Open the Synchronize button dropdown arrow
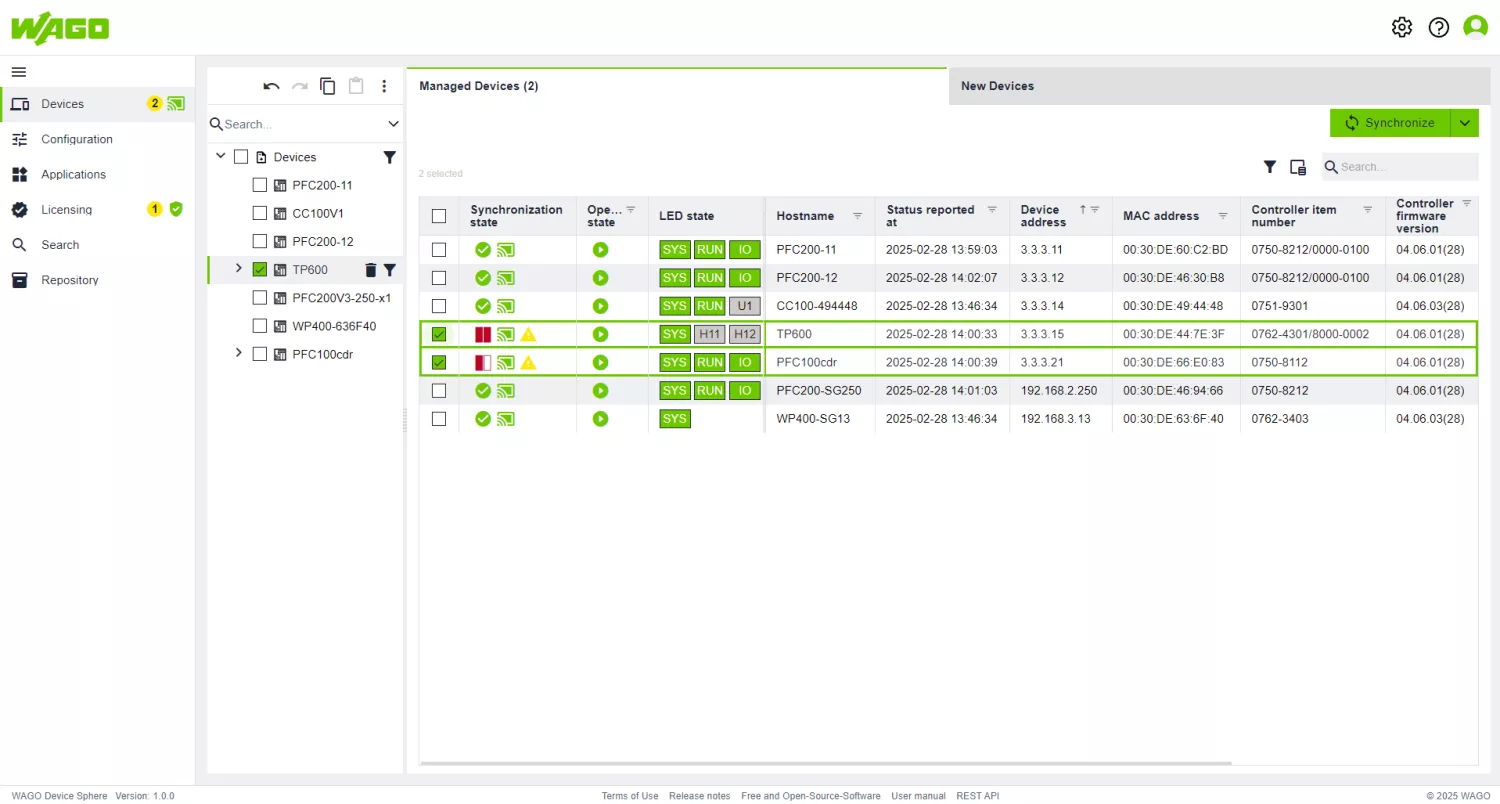 1464,123
